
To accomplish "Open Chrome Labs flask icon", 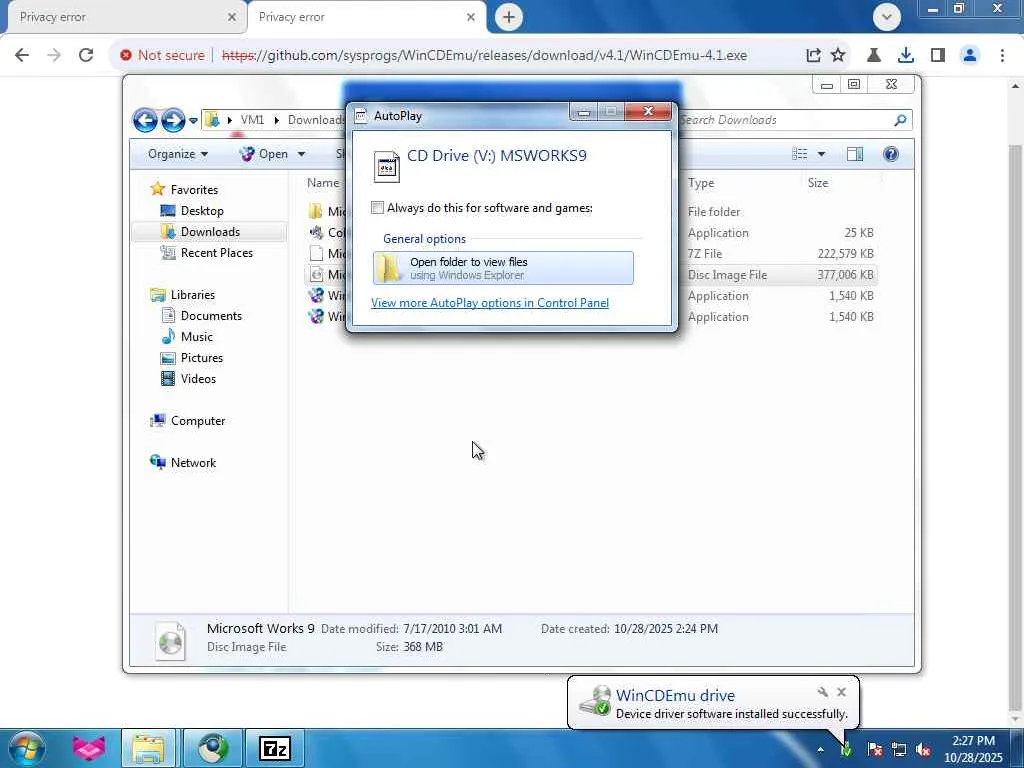I will [874, 56].
